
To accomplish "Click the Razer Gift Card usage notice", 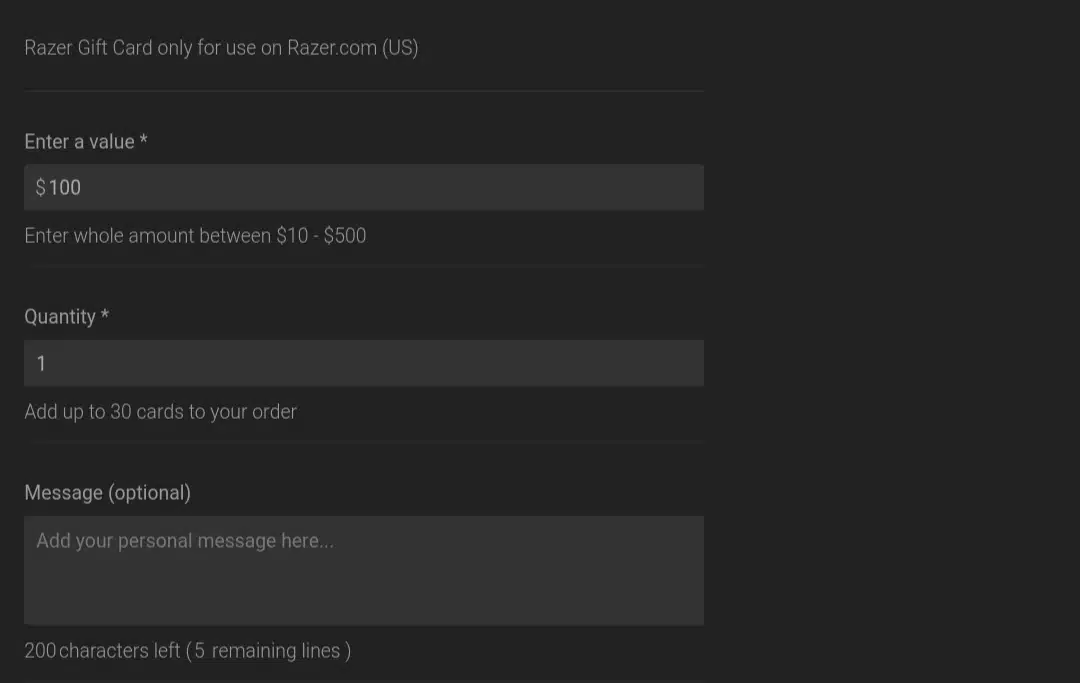I will click(221, 48).
